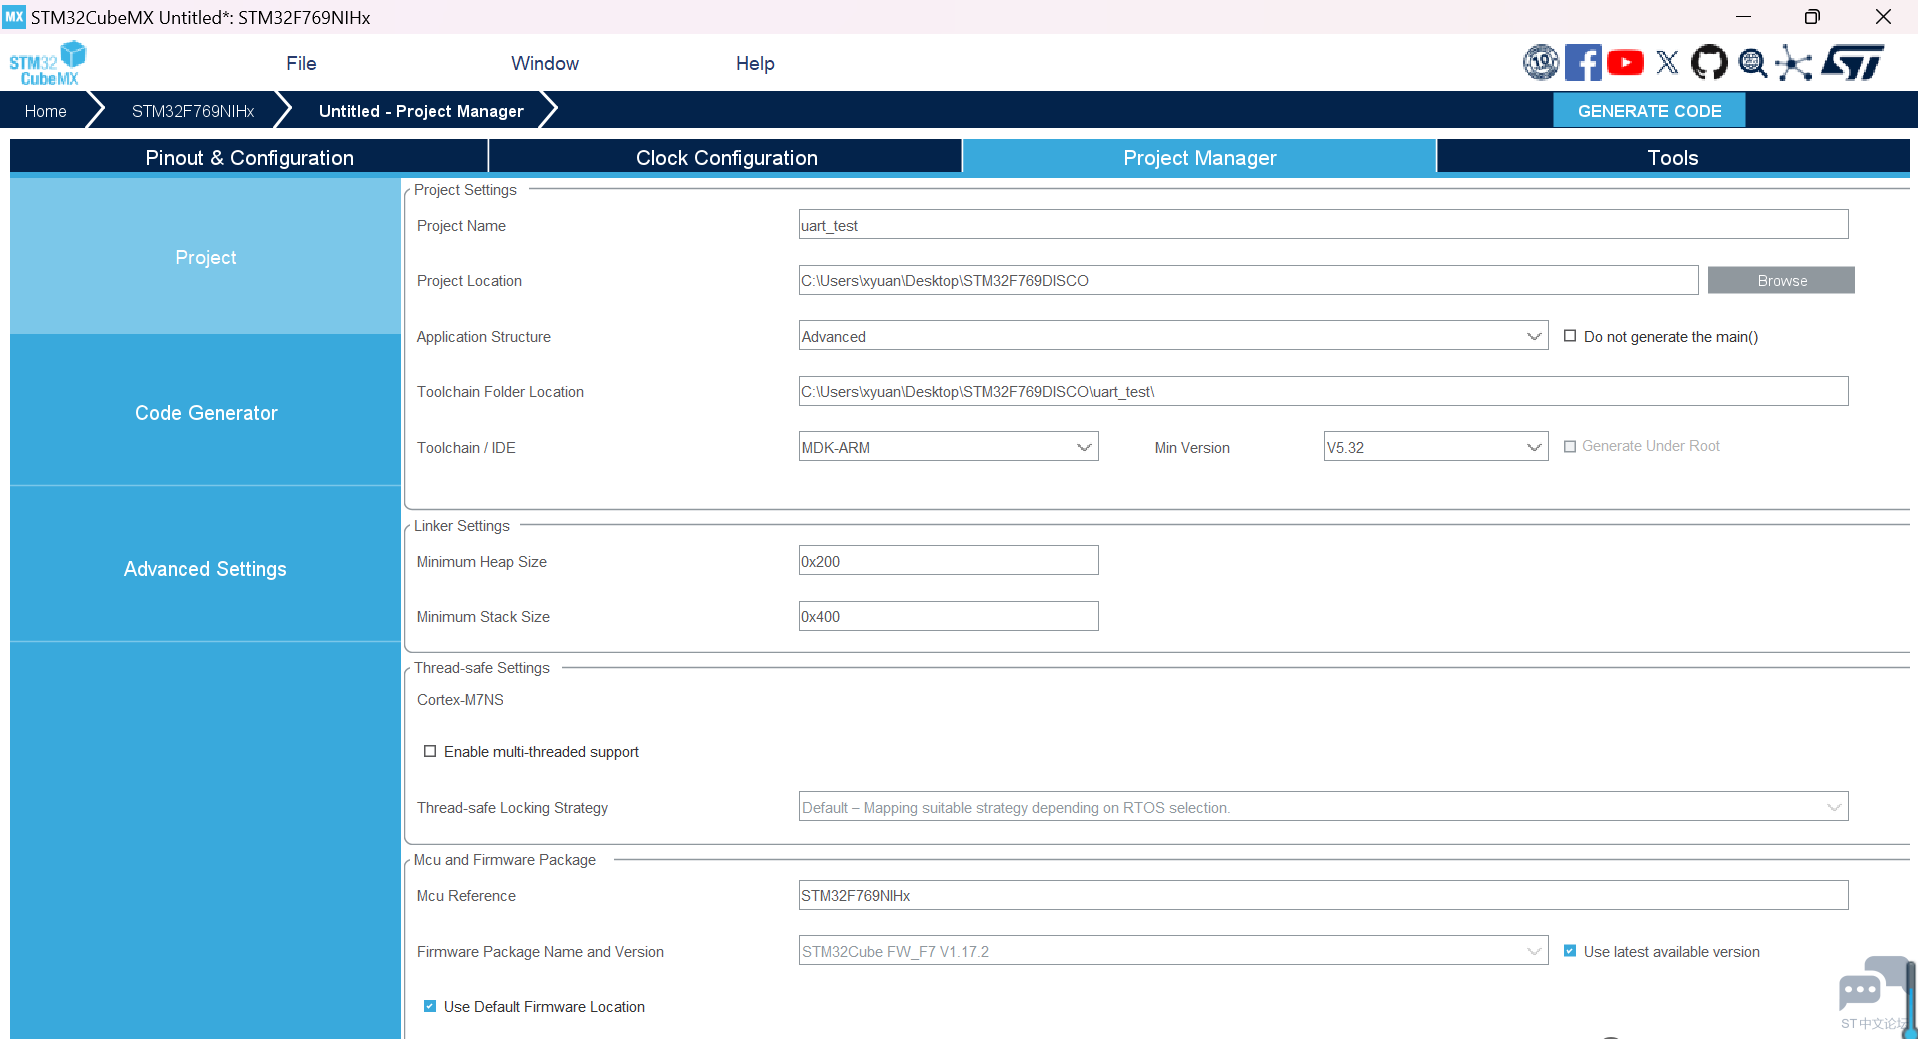Select the Project side panel section
This screenshot has width=1918, height=1039.
[x=205, y=257]
